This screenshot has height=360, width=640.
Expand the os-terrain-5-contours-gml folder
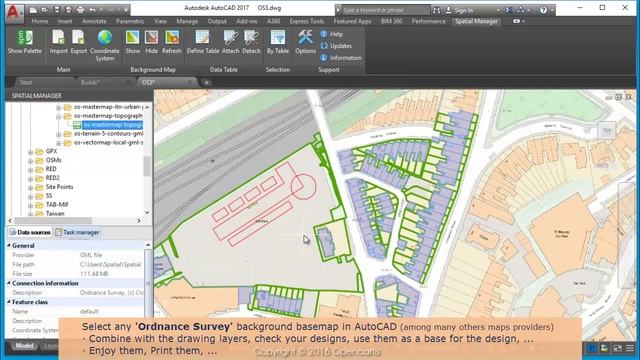(58, 134)
